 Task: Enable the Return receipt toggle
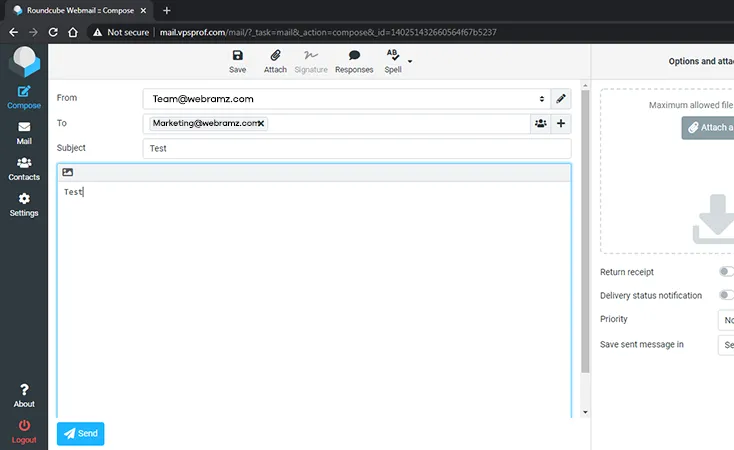[725, 272]
